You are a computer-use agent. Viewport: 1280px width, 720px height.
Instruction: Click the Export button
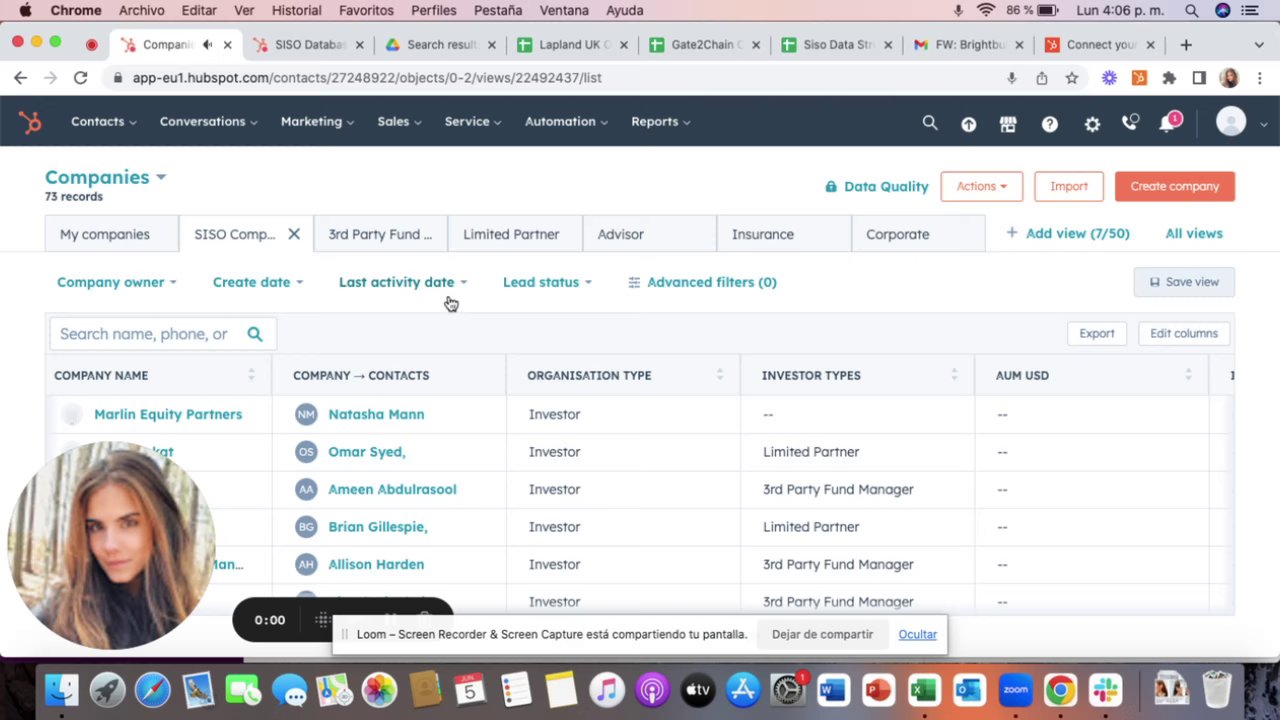(1097, 333)
